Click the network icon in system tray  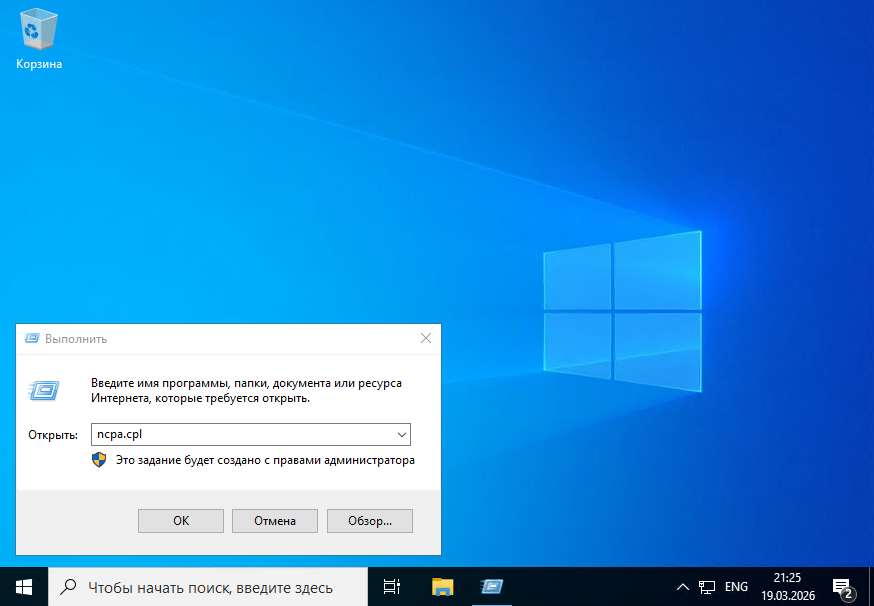708,587
